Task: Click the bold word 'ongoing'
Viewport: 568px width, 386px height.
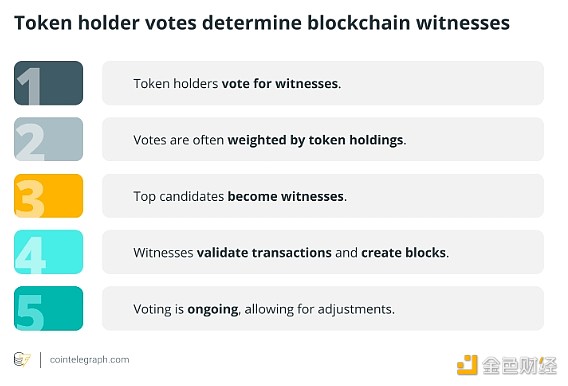Action: [x=213, y=310]
